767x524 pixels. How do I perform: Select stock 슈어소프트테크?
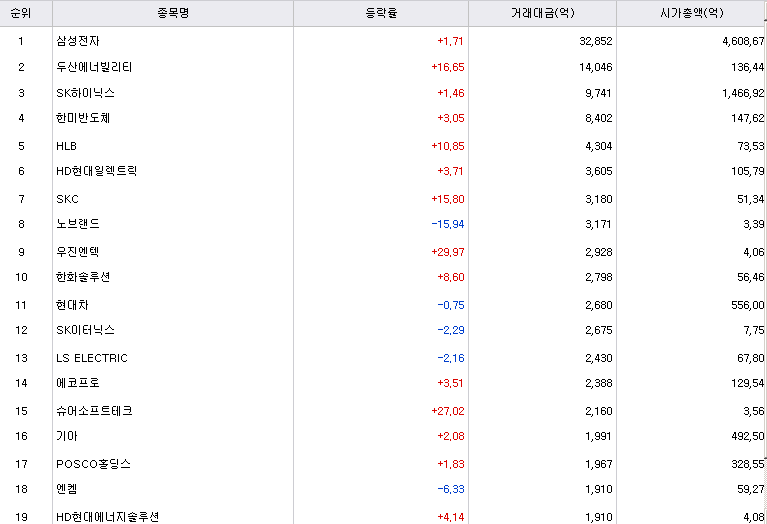click(x=94, y=410)
